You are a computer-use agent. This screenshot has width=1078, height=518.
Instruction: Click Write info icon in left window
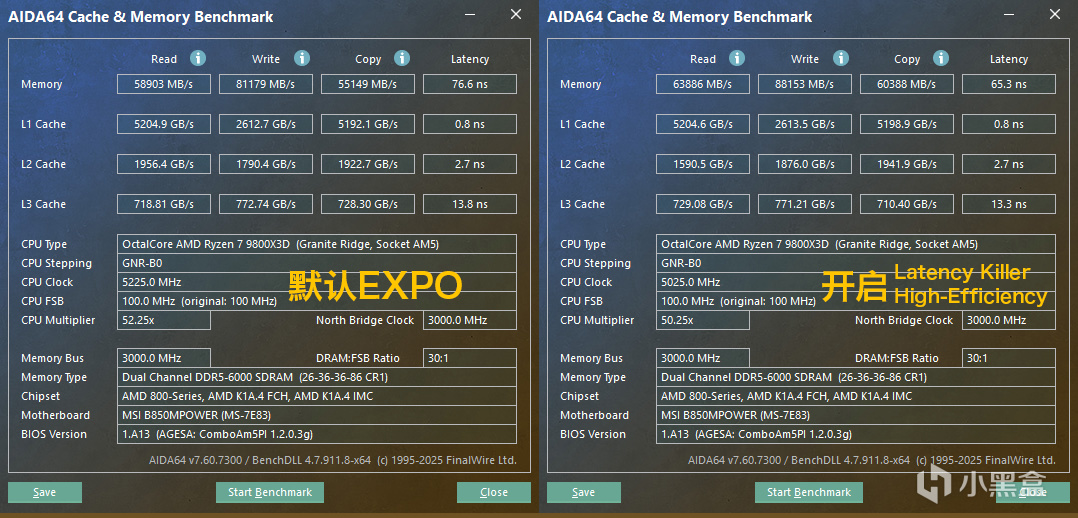(x=302, y=58)
